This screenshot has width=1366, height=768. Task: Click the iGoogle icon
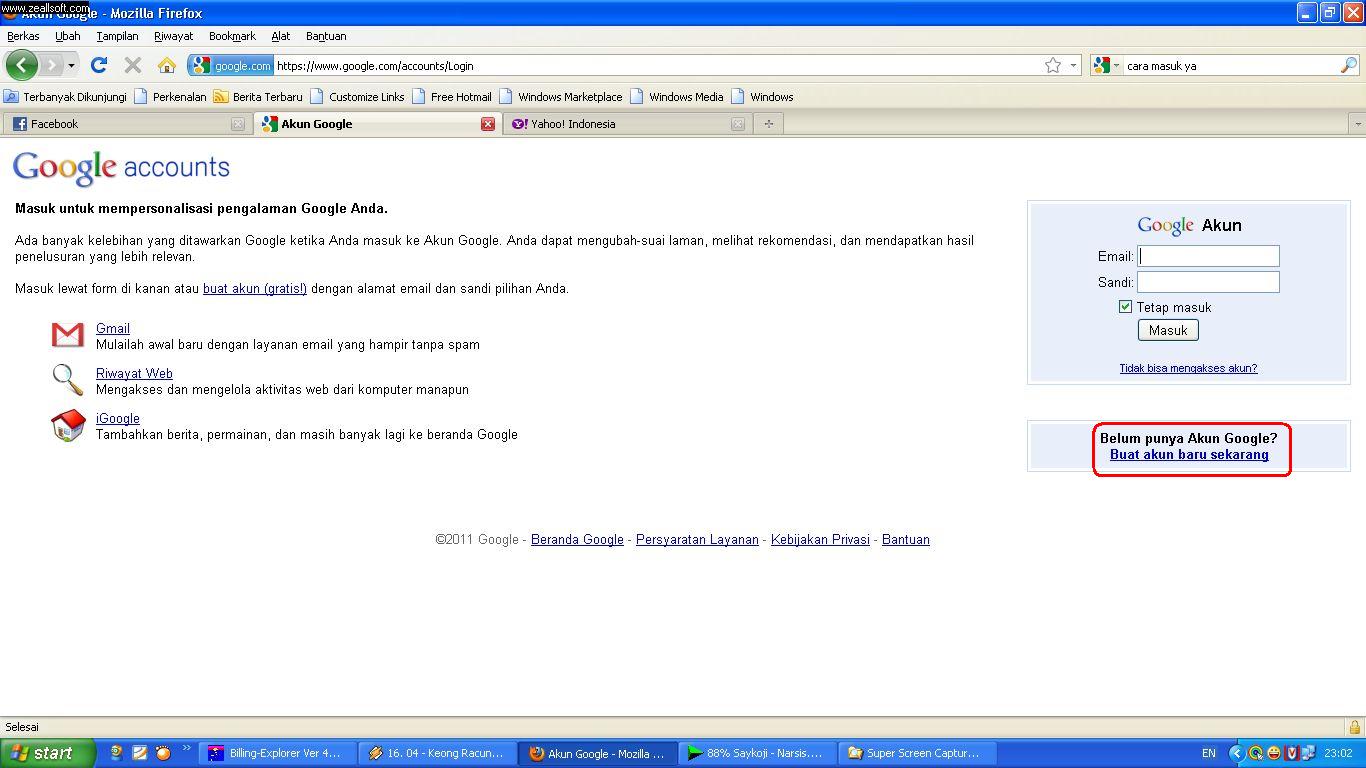pyautogui.click(x=66, y=424)
